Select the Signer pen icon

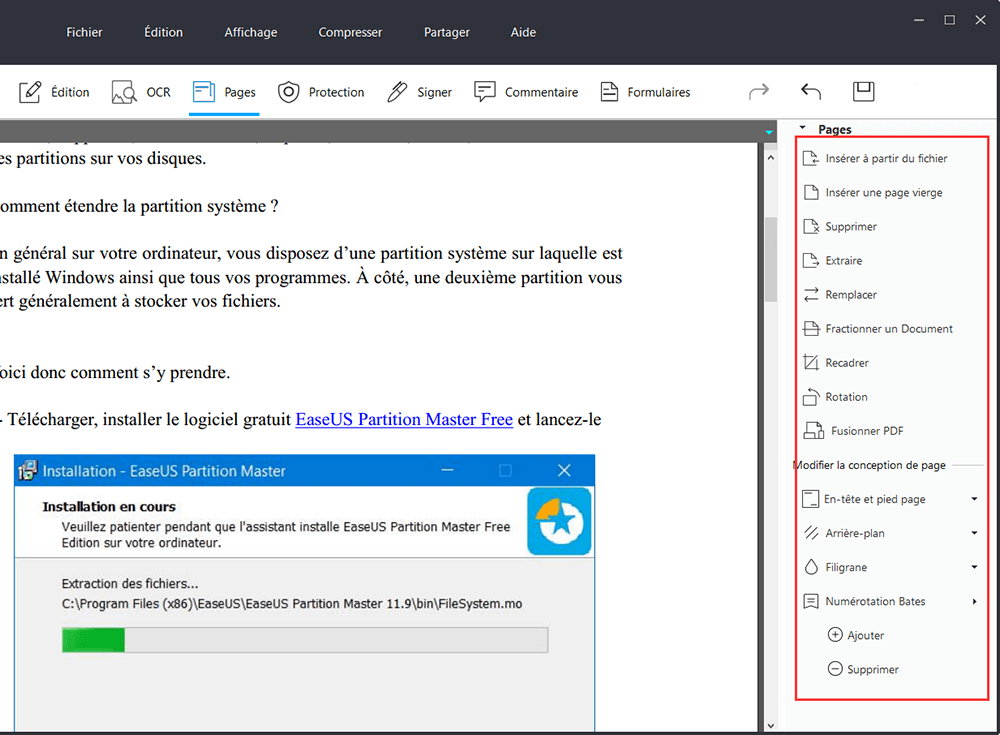[x=397, y=92]
